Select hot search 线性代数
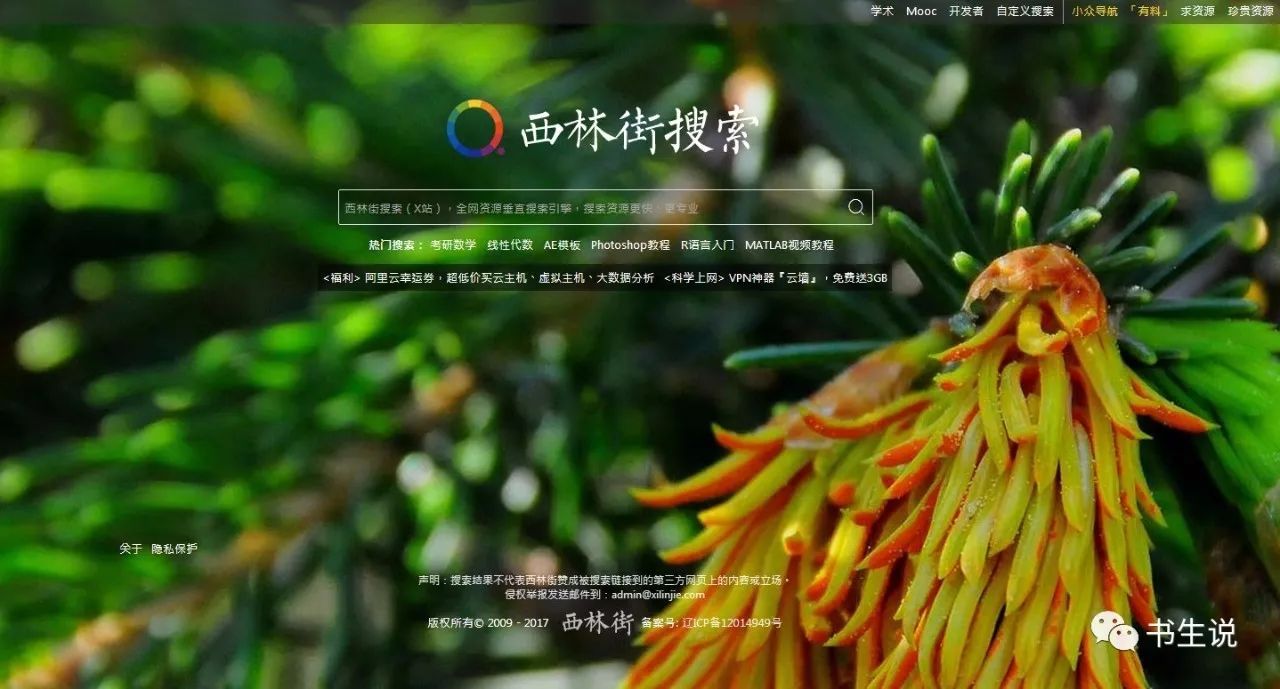This screenshot has height=689, width=1280. [510, 245]
